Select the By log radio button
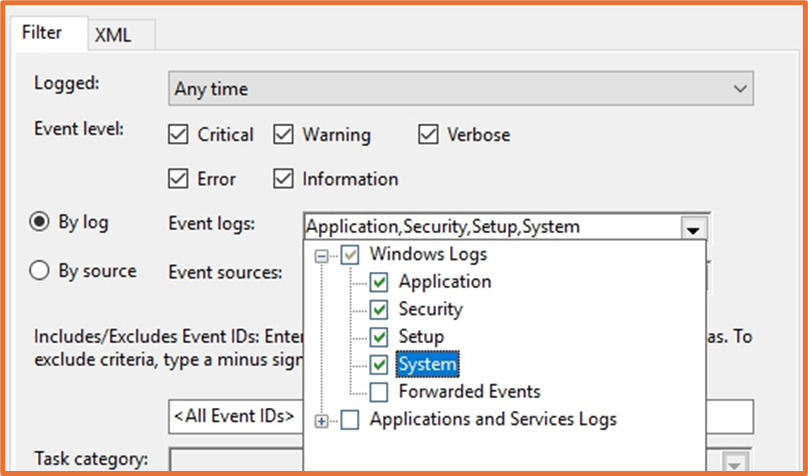 (39, 222)
